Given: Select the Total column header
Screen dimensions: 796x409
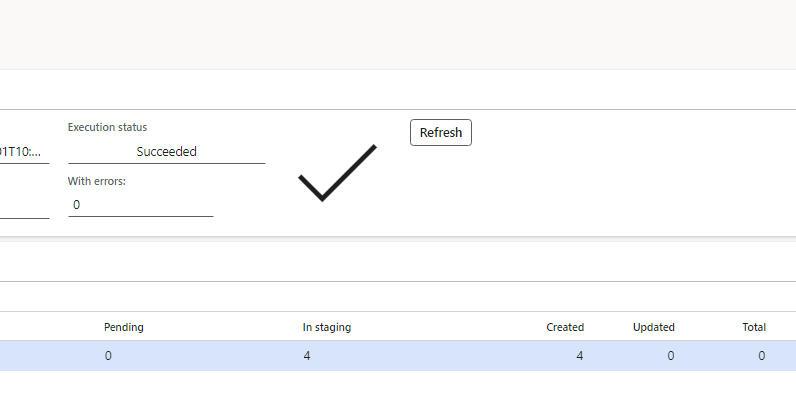Looking at the screenshot, I should click(754, 327).
